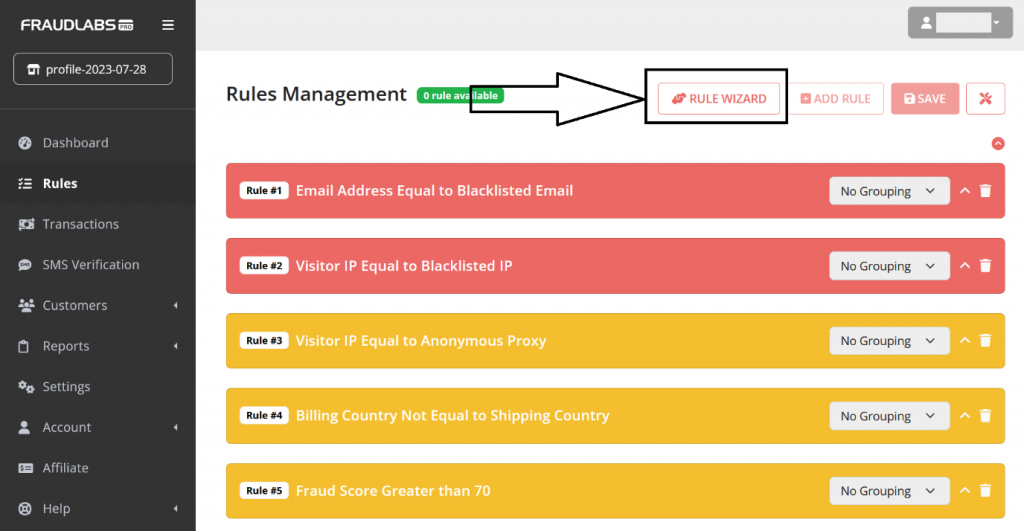The width and height of the screenshot is (1024, 531).
Task: Save the rules with the Save button
Action: 925,99
